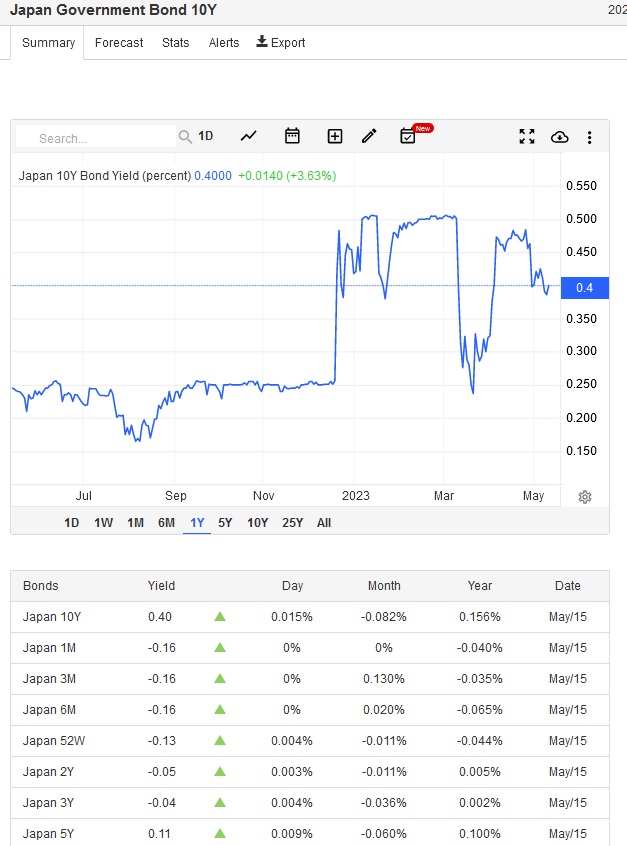Click the chart Search input field

tap(96, 138)
